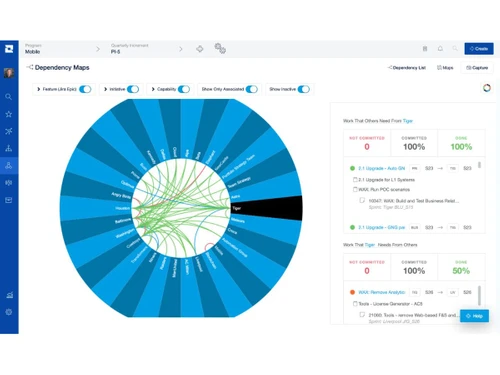Open the items box sidebar icon
500x375 pixels.
pos(9,200)
